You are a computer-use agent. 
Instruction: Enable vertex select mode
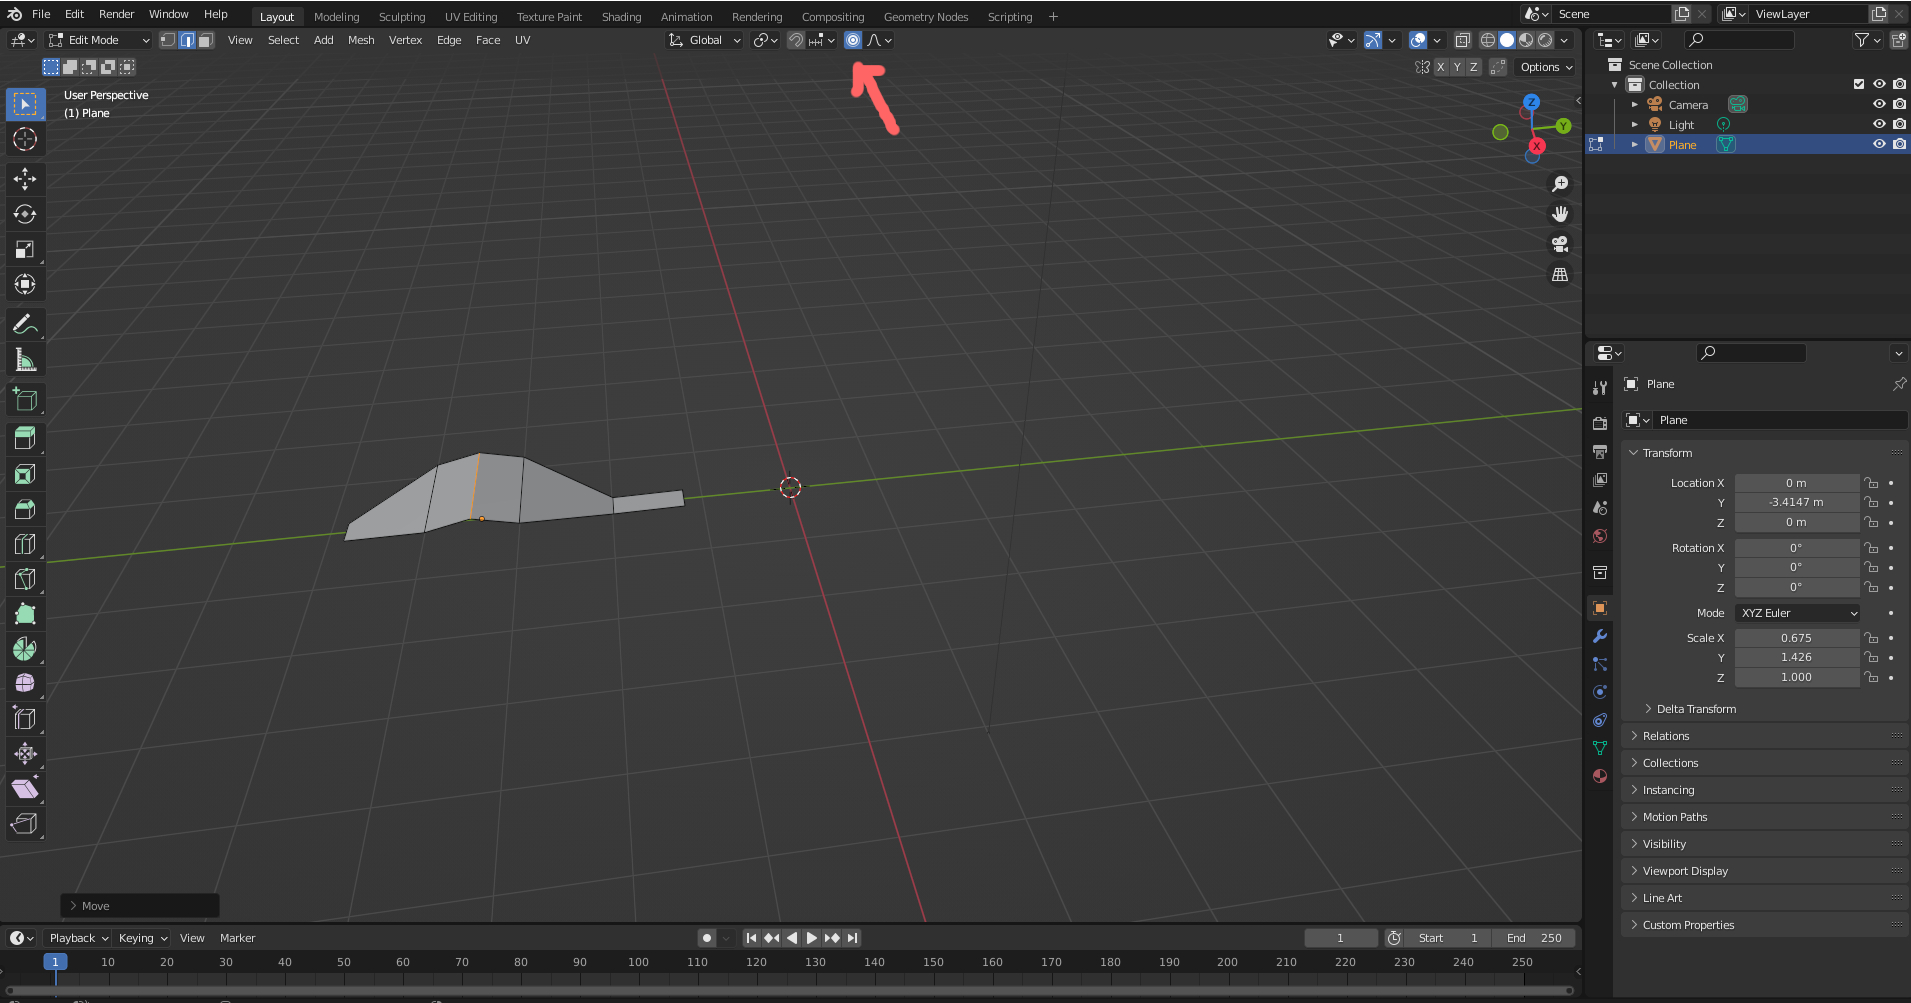(169, 40)
